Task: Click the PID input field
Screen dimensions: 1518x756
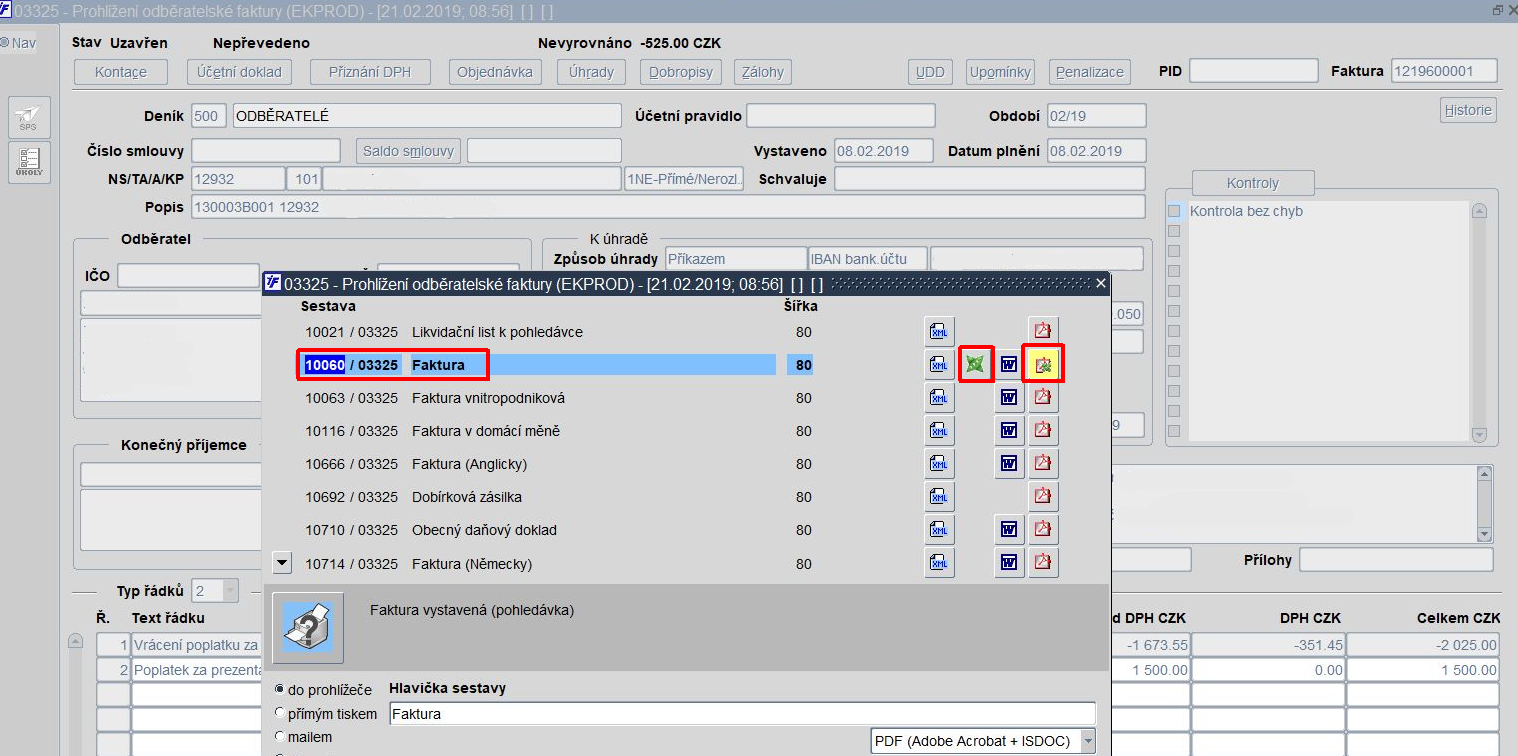Action: [x=1254, y=71]
